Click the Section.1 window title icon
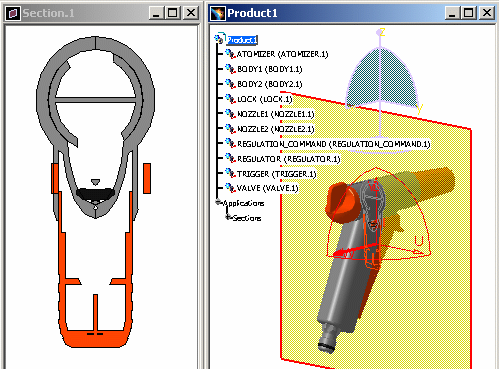This screenshot has width=499, height=369. coord(13,13)
